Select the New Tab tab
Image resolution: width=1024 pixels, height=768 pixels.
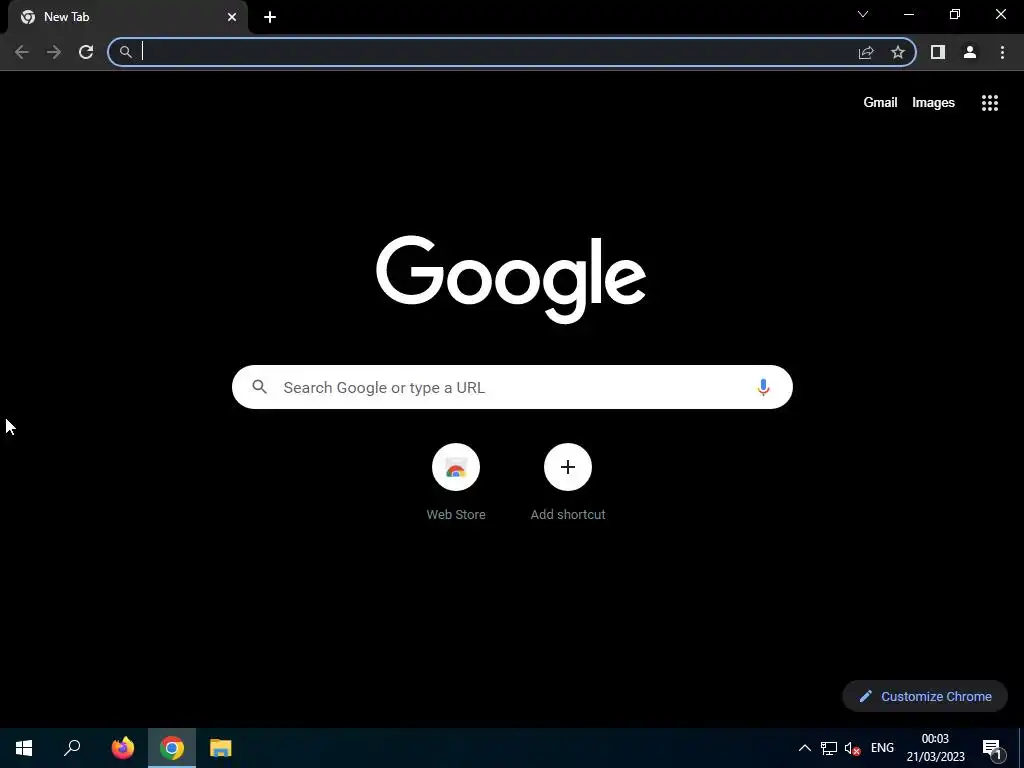pyautogui.click(x=128, y=17)
